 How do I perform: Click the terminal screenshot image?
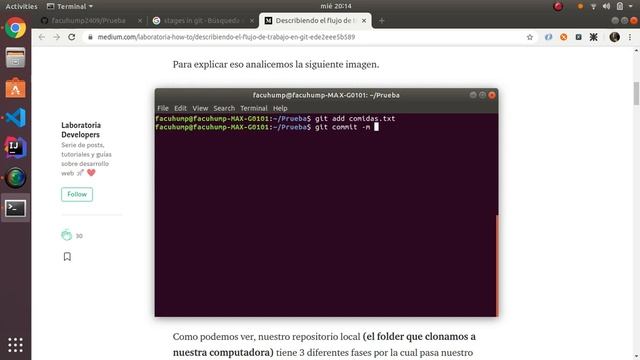(326, 202)
